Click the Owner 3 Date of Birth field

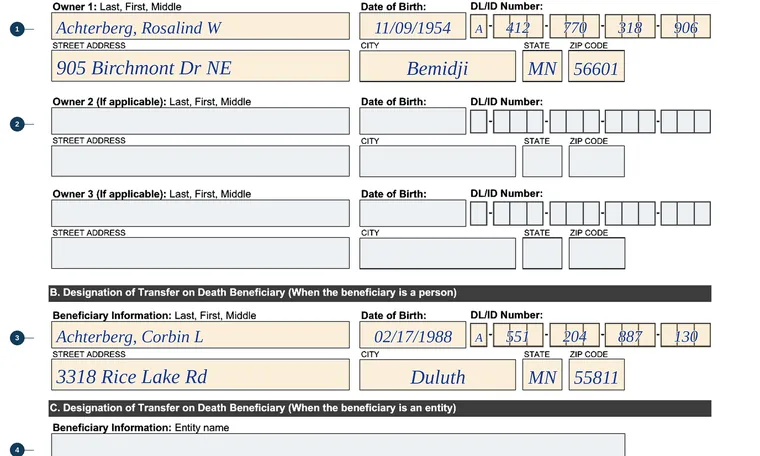tap(412, 213)
